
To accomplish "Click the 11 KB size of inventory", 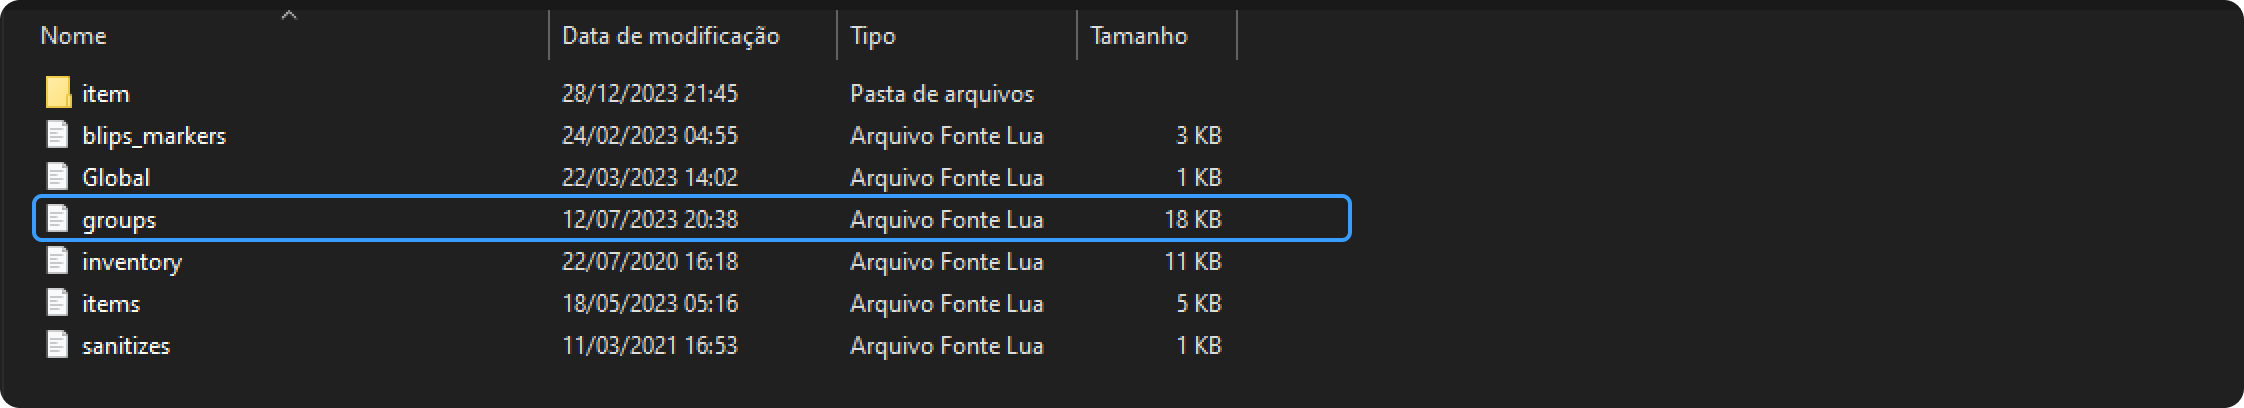I will (1192, 261).
